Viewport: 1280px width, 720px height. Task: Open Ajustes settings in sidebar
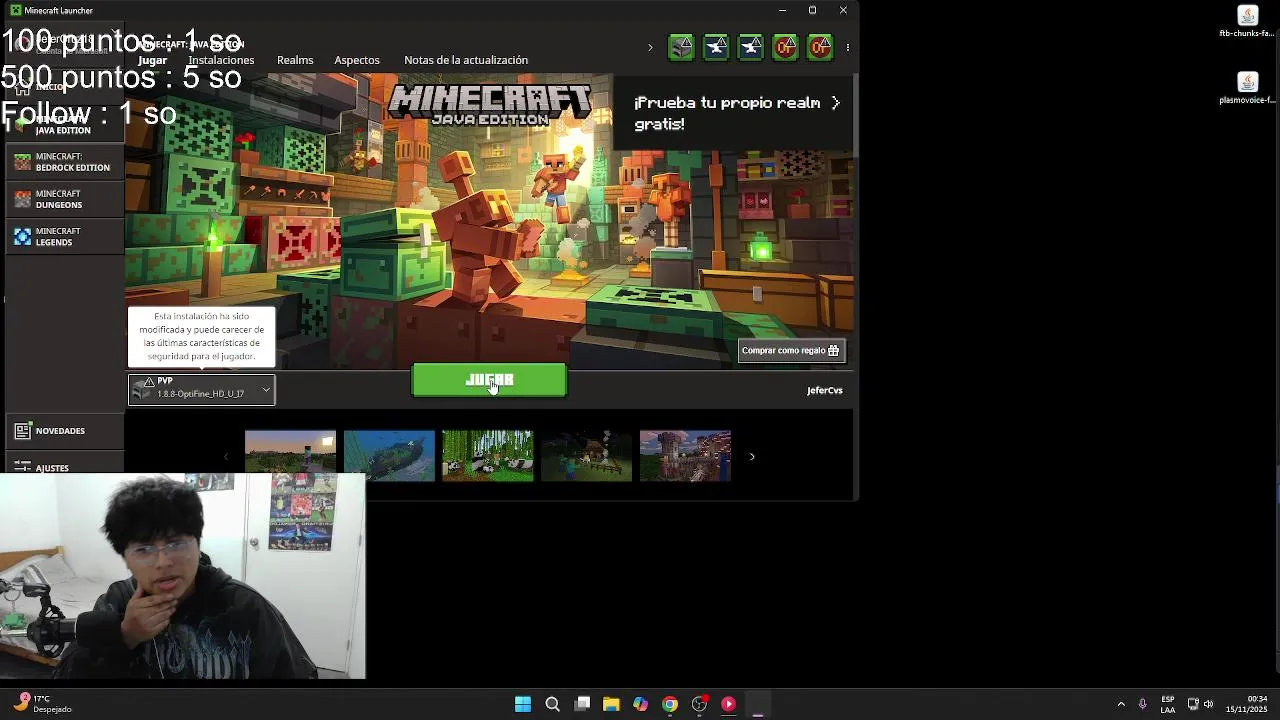pyautogui.click(x=65, y=466)
